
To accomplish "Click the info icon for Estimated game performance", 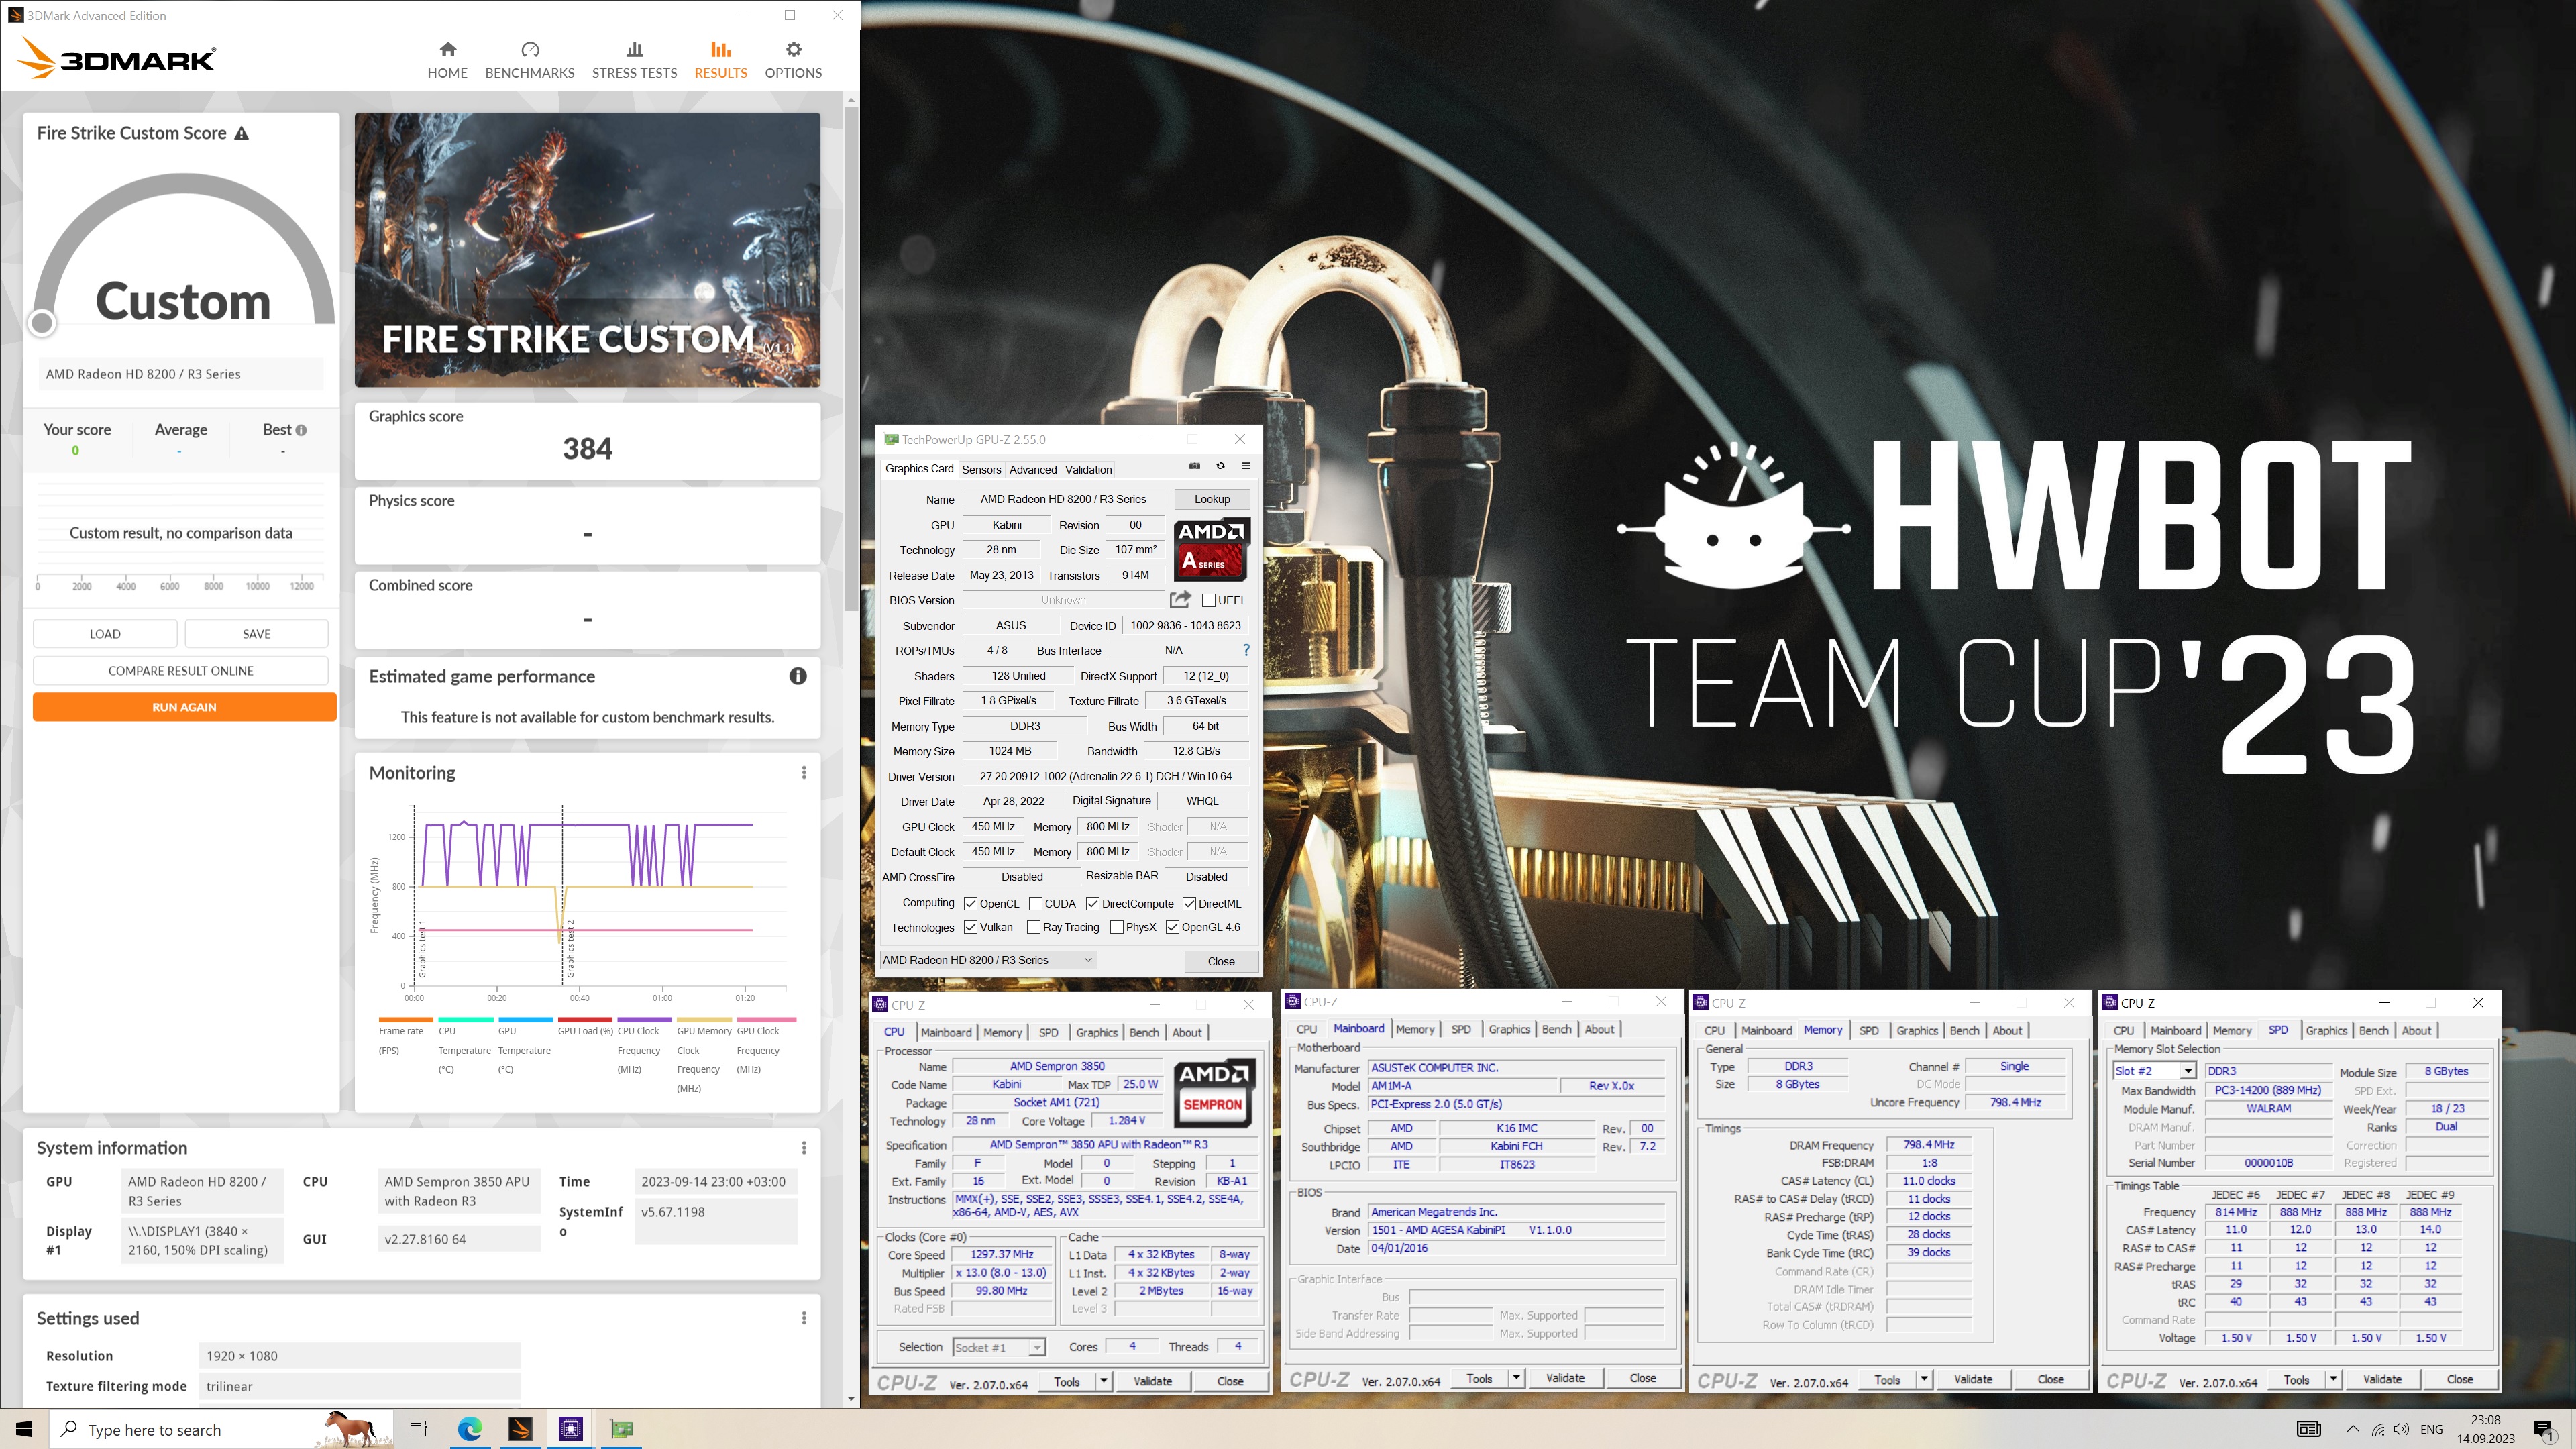I will pos(797,676).
